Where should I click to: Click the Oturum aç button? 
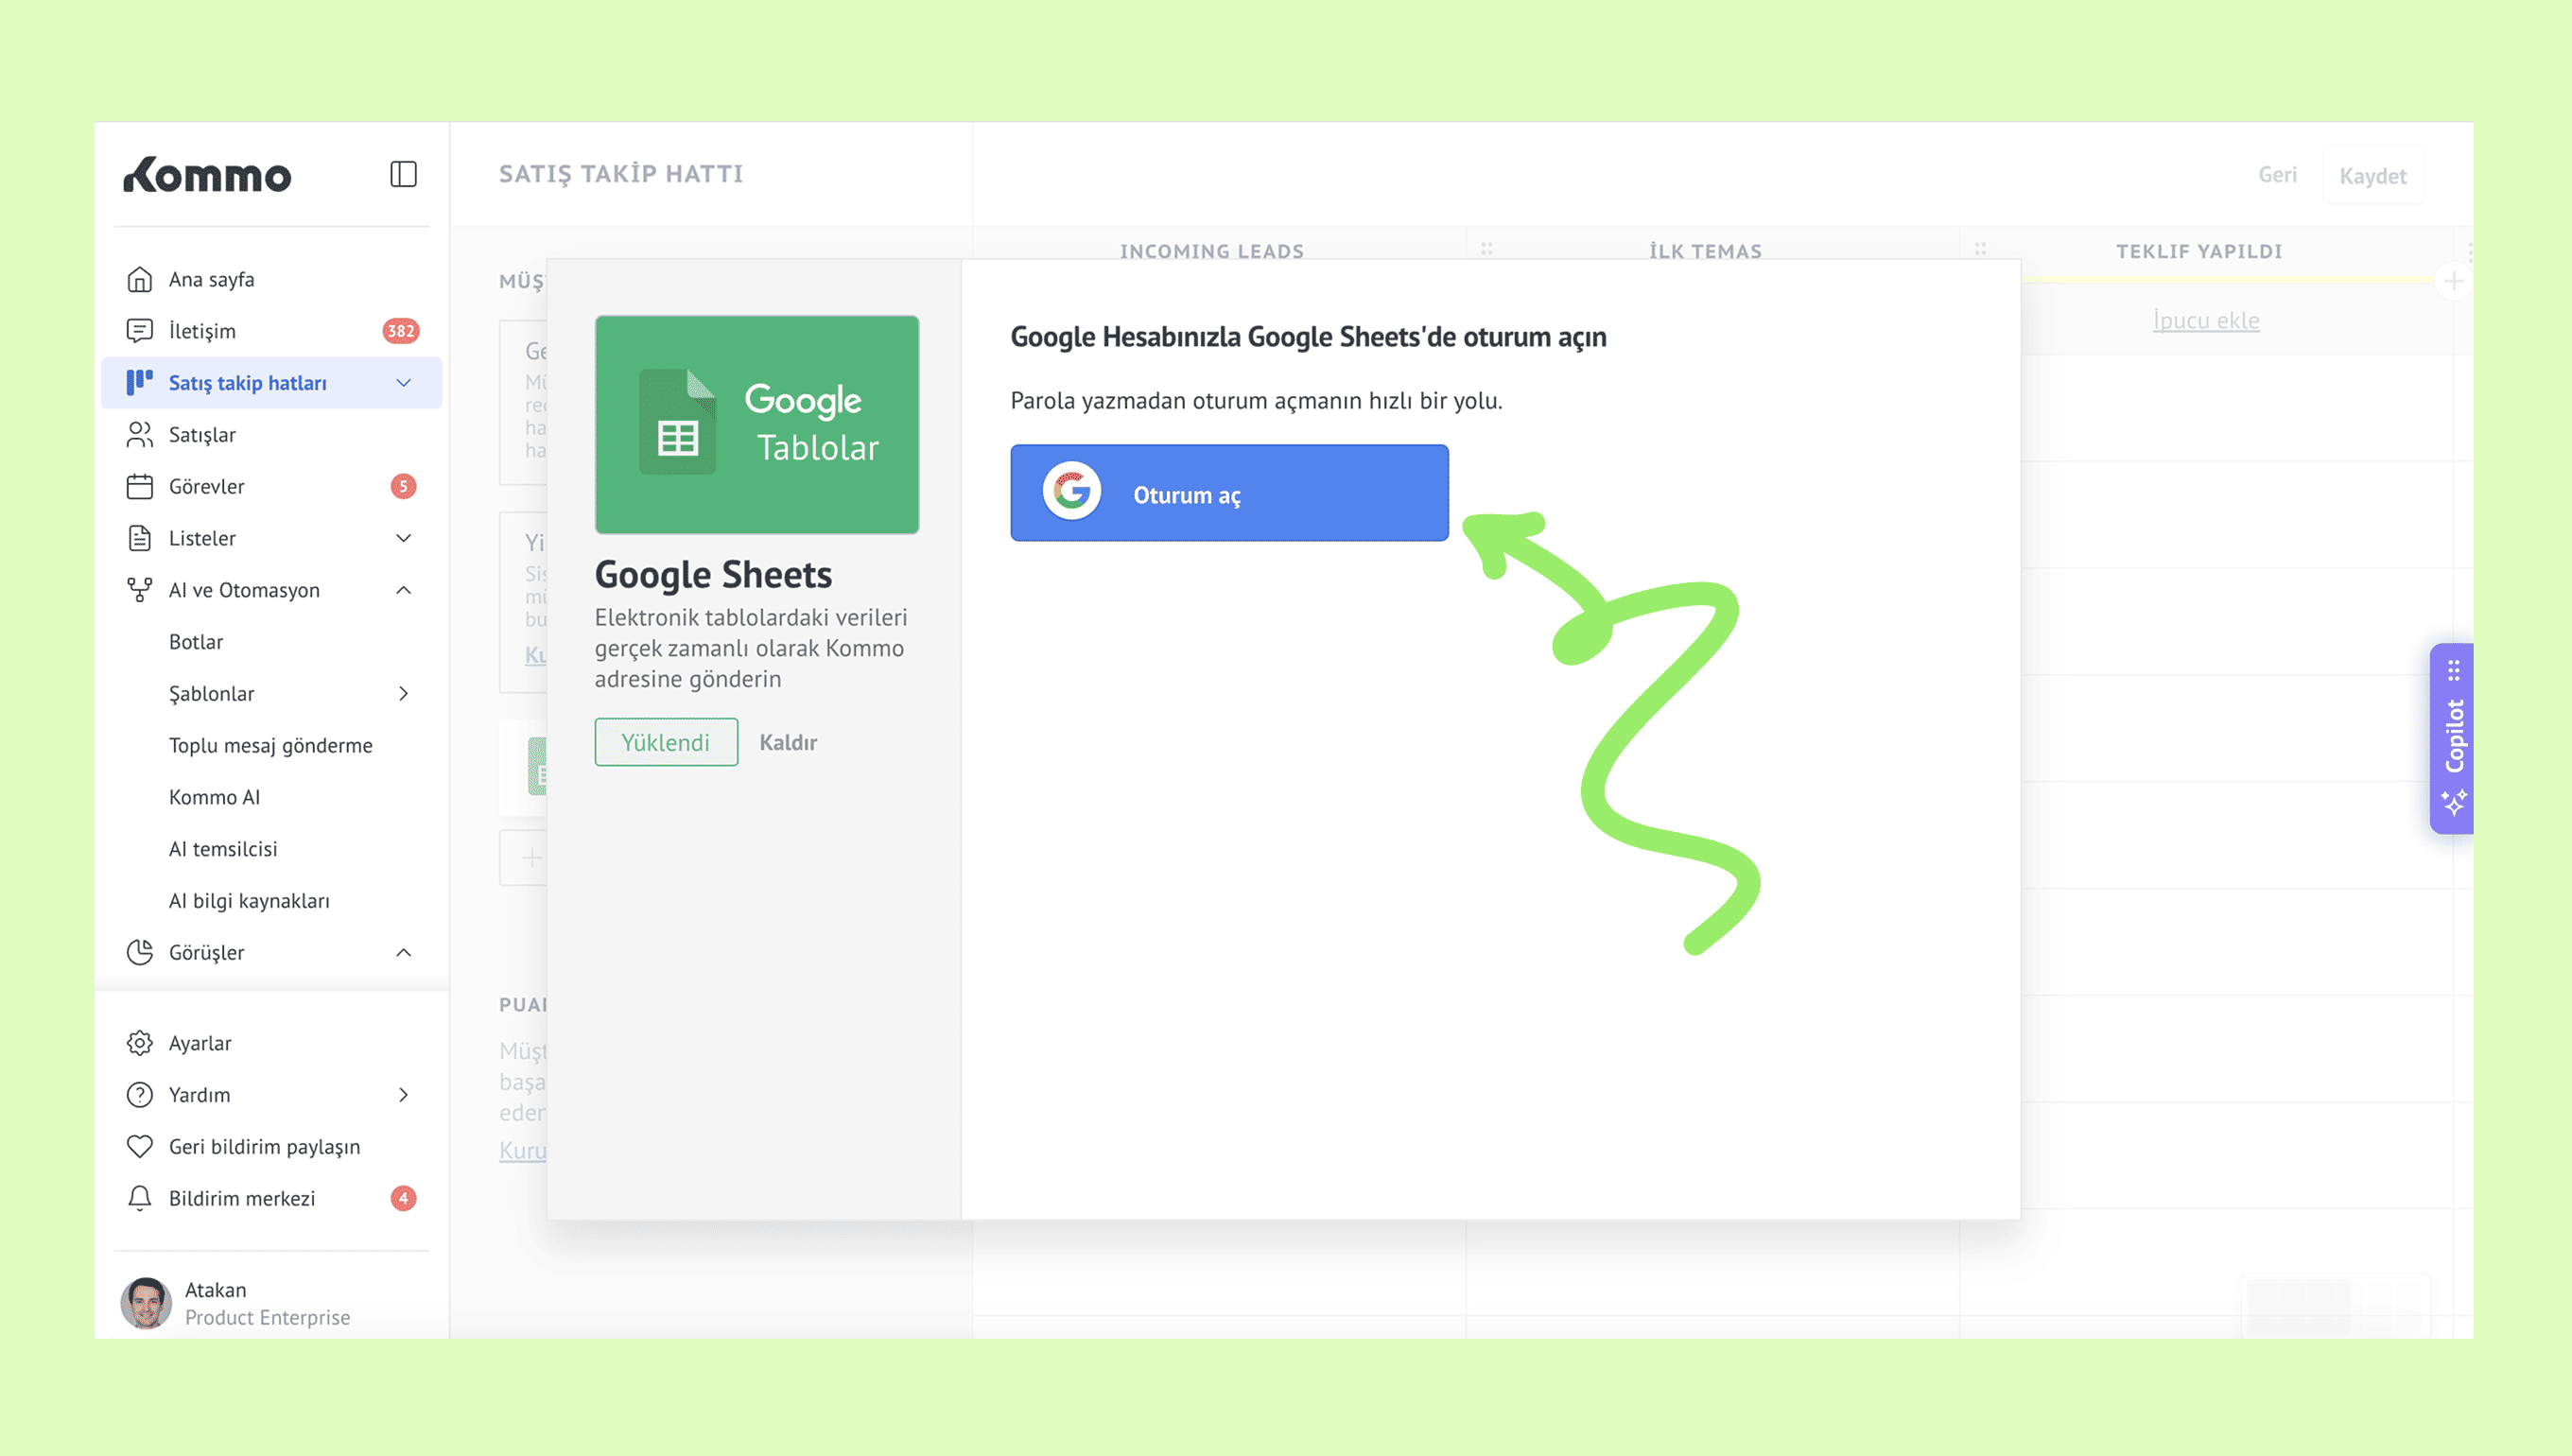1229,493
